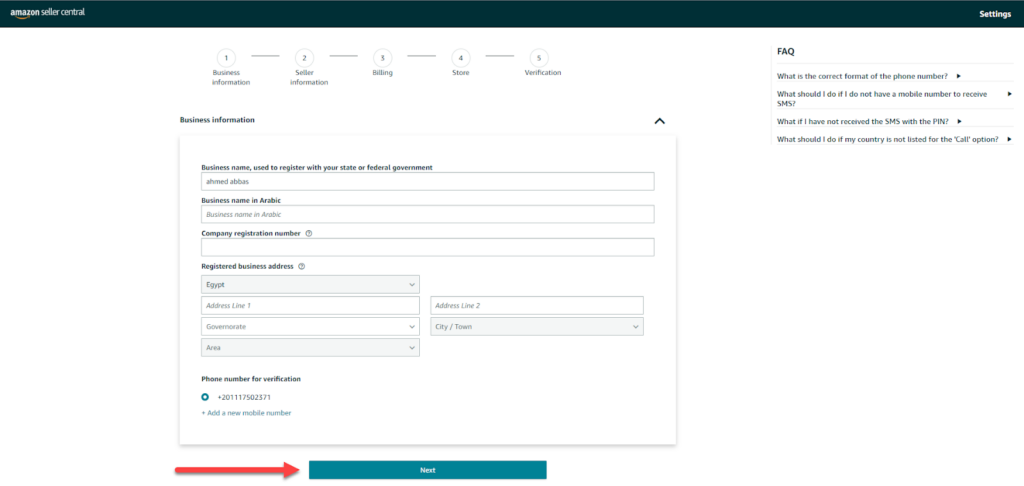Click the Next button
Viewport: 1024px width, 486px height.
point(428,470)
